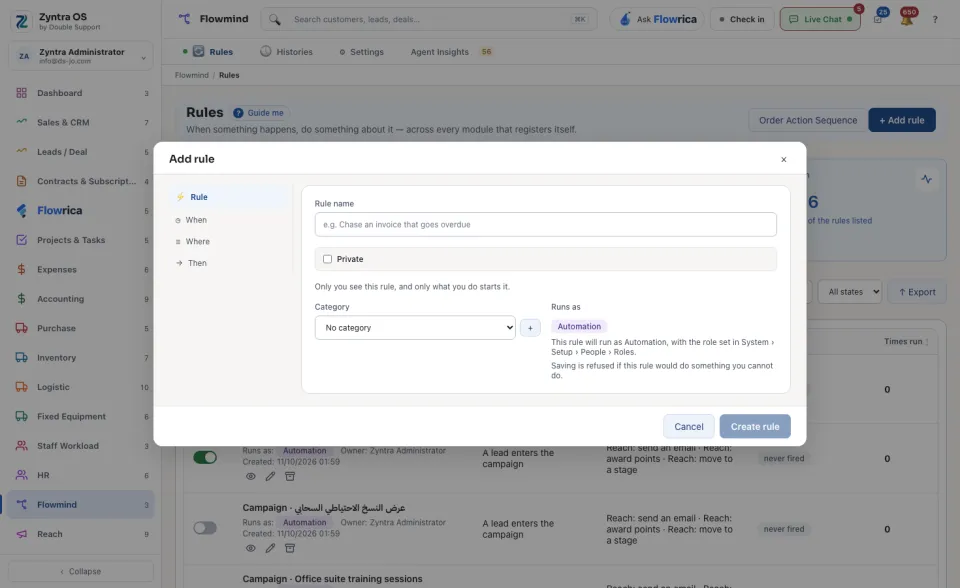Click the edit pencil for the Arabic campaign rule
Image resolution: width=960 pixels, height=588 pixels.
pyautogui.click(x=270, y=548)
